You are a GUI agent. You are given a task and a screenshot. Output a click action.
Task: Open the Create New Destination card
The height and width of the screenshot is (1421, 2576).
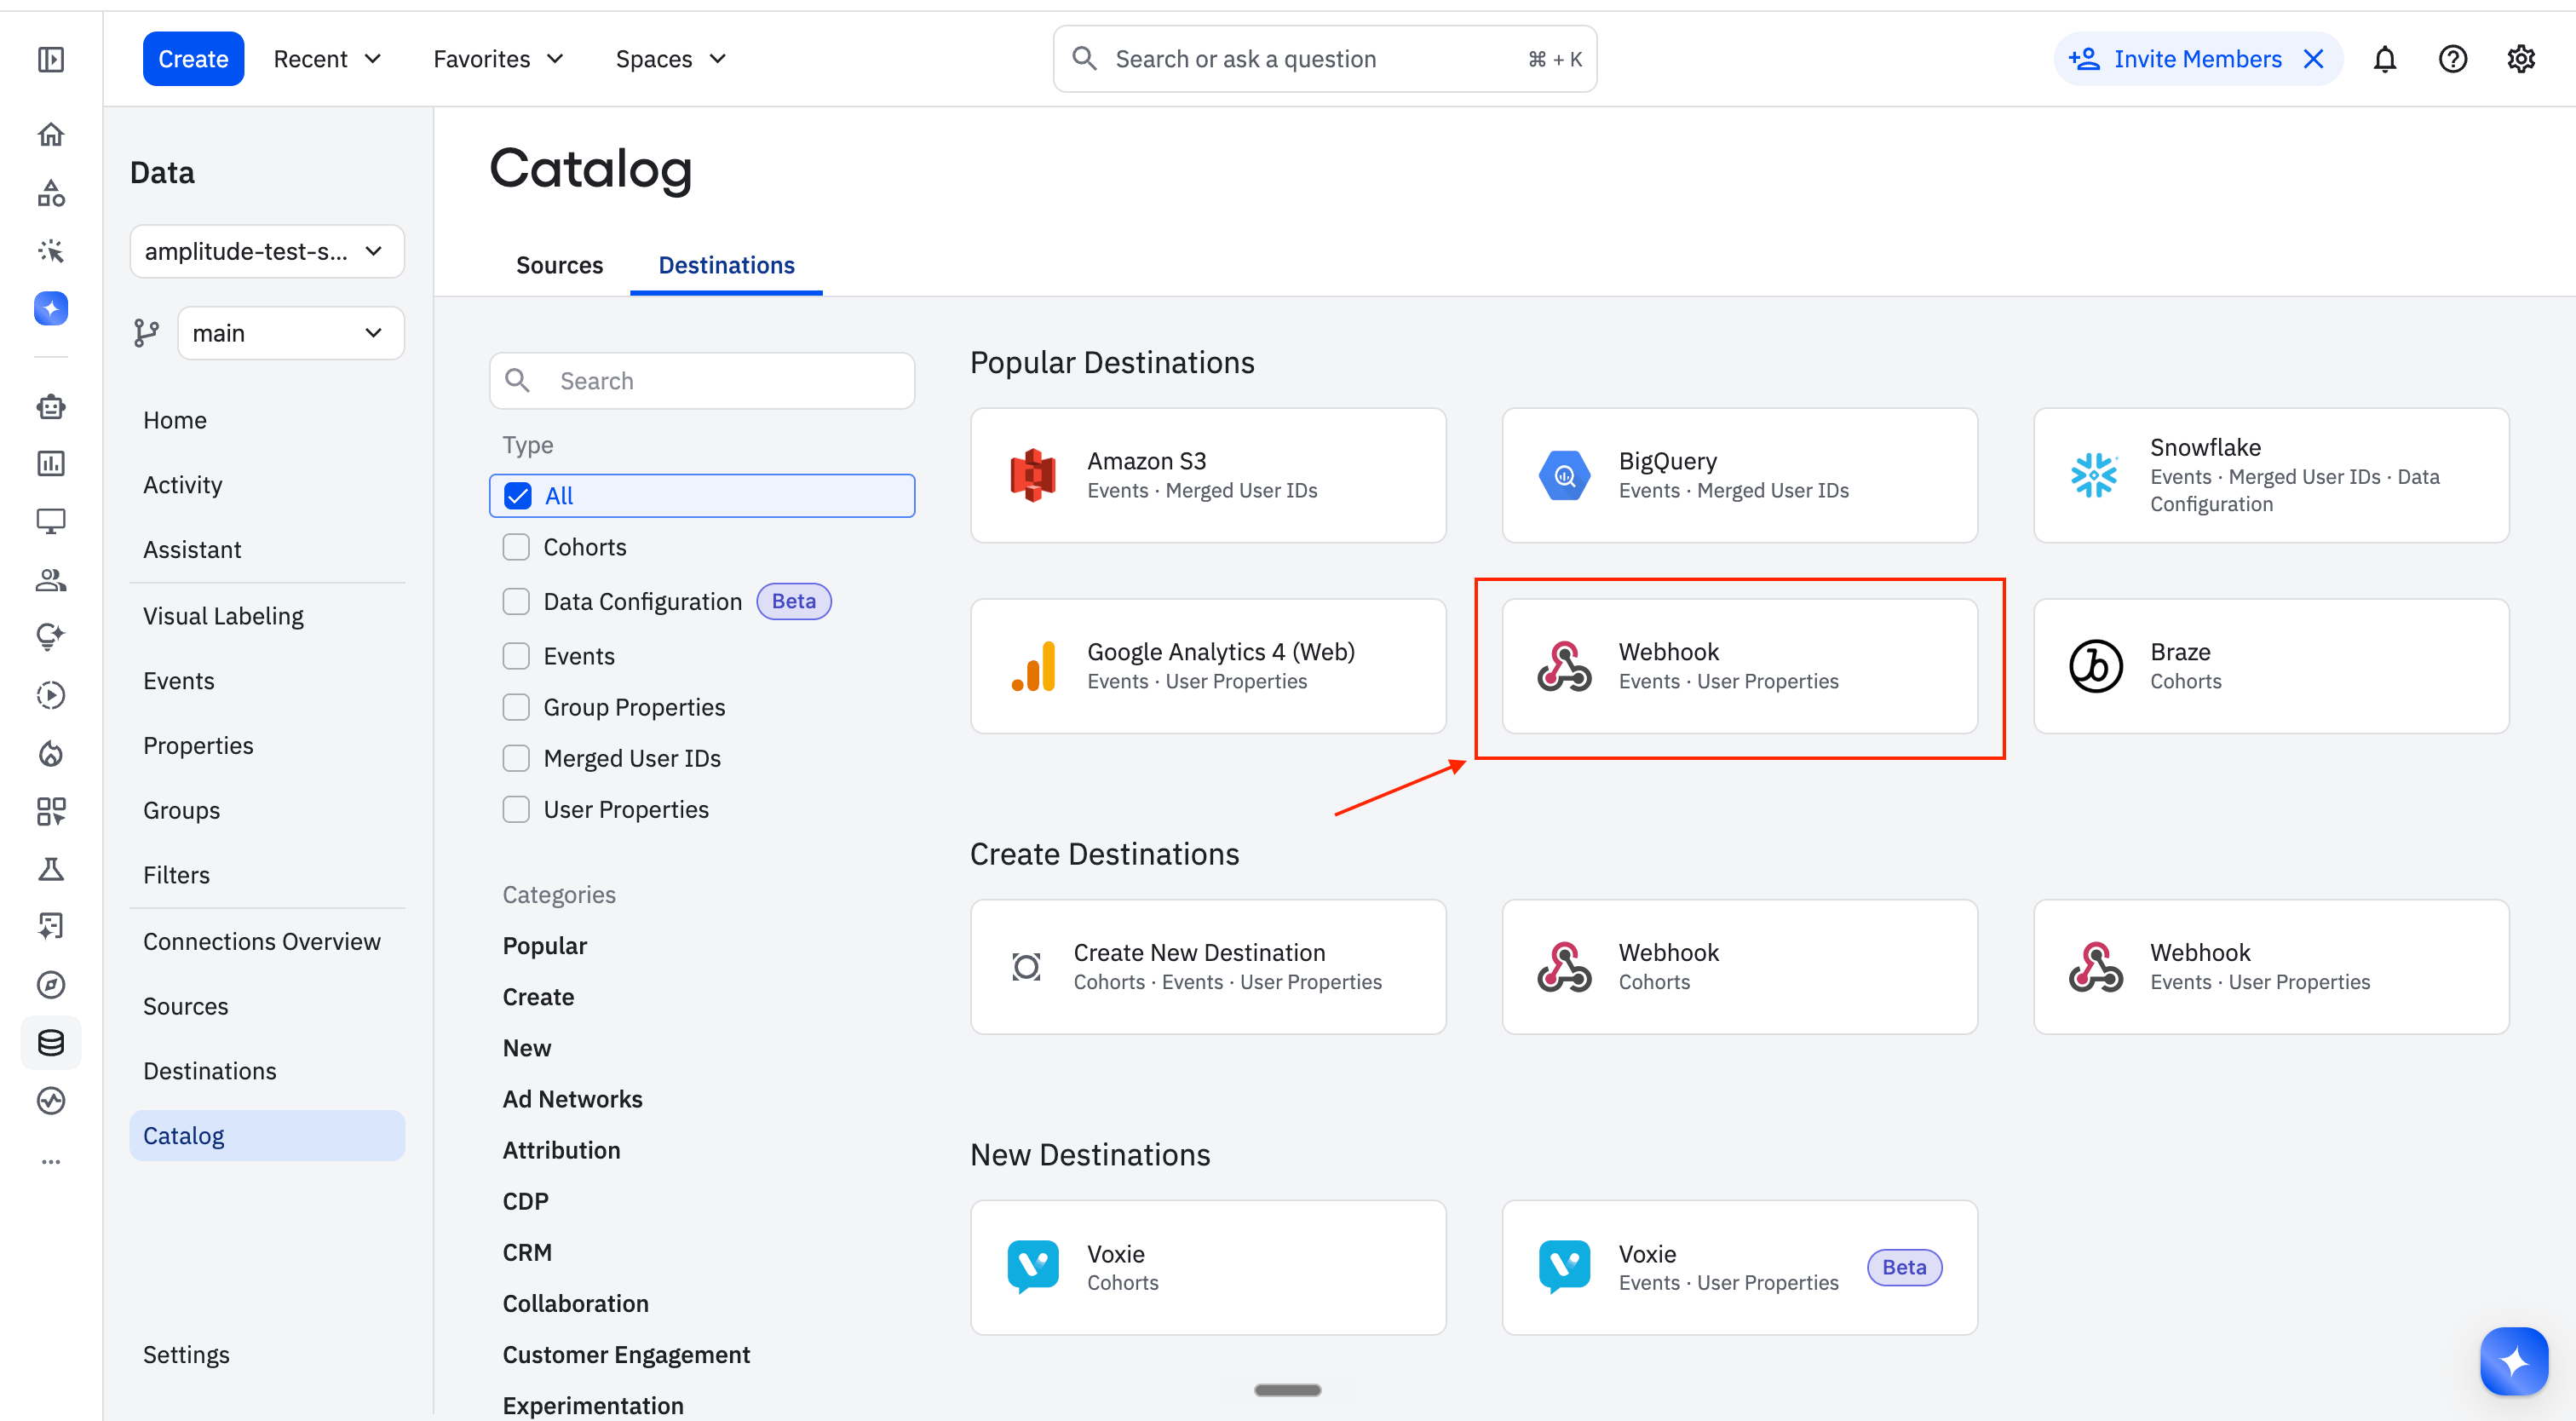(1208, 967)
